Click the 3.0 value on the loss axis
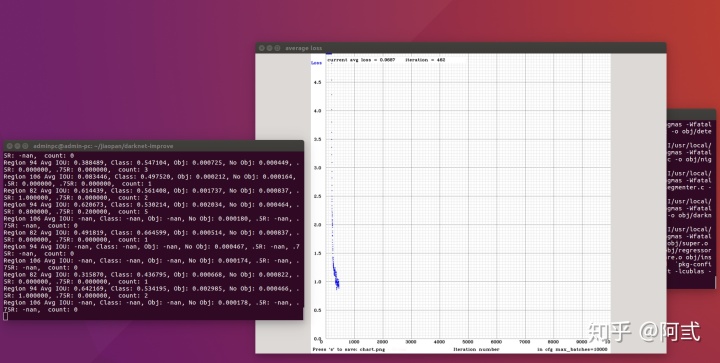The image size is (720, 363). [x=317, y=168]
